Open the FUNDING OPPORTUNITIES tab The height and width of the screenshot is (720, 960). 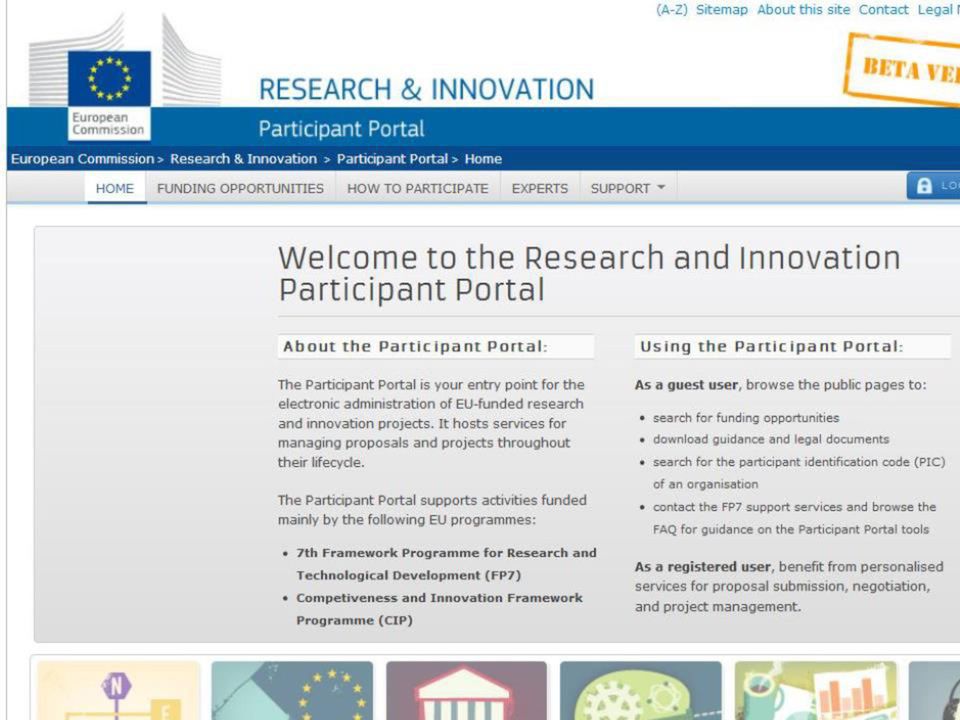(240, 188)
